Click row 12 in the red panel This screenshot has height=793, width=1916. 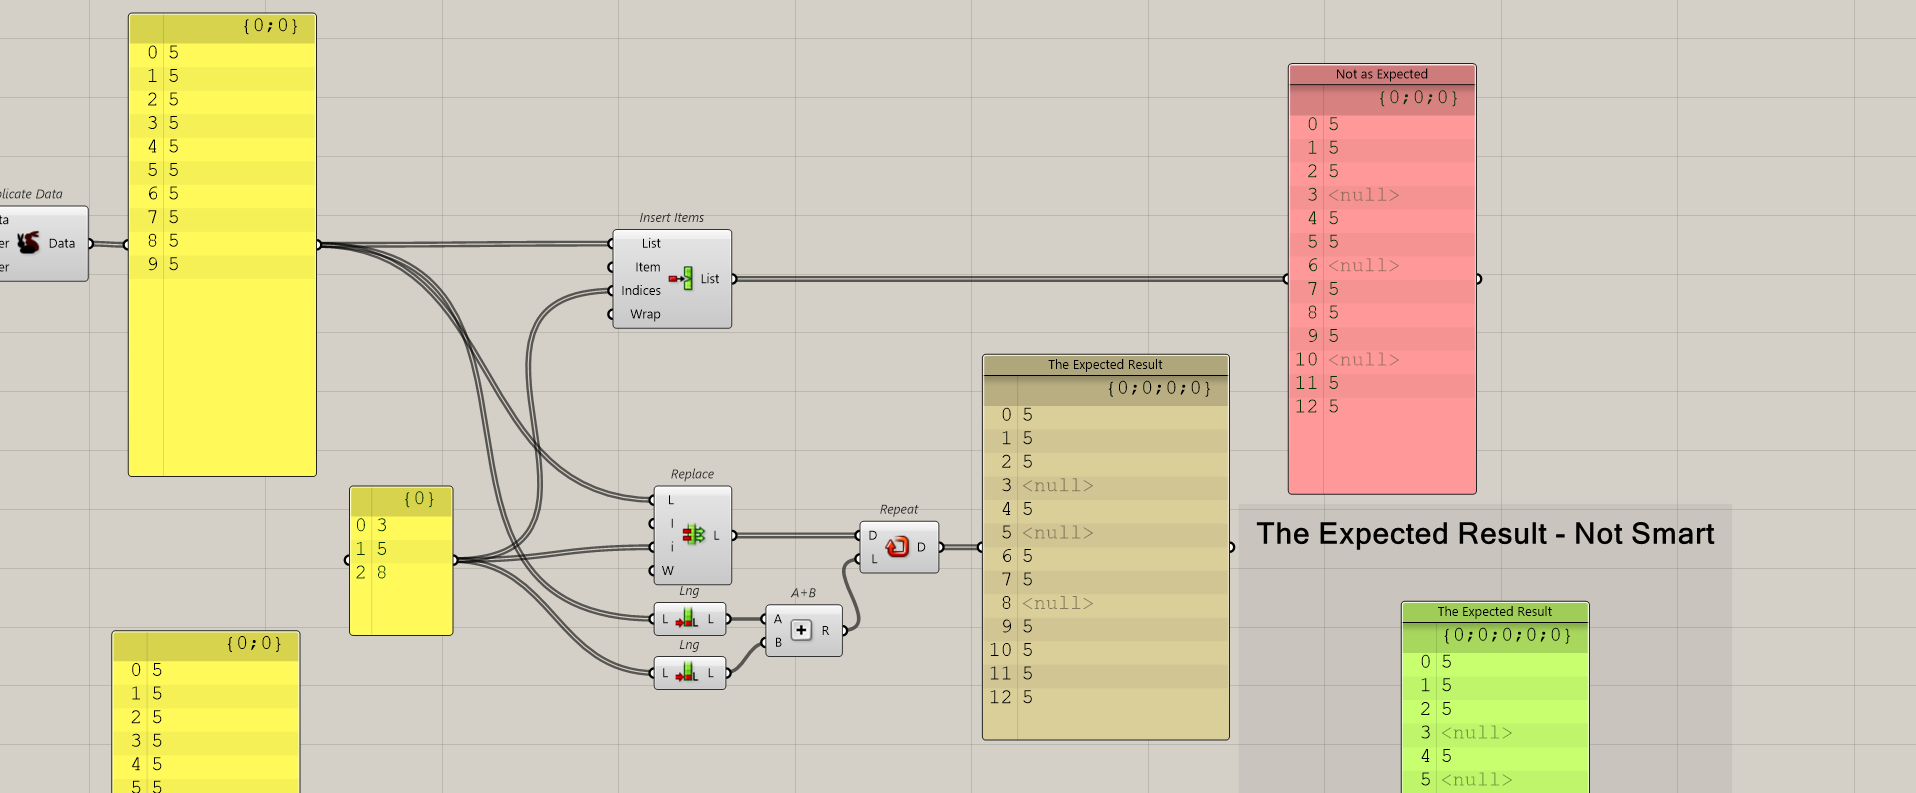pos(1382,407)
